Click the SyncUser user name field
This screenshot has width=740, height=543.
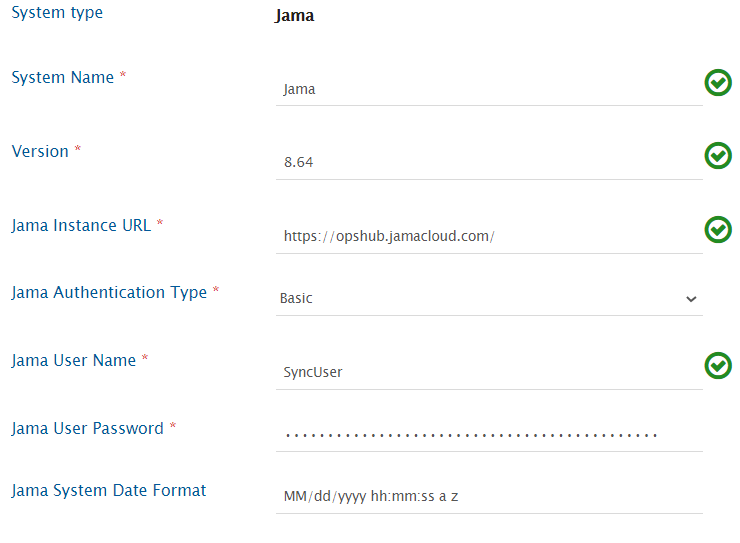pos(489,372)
